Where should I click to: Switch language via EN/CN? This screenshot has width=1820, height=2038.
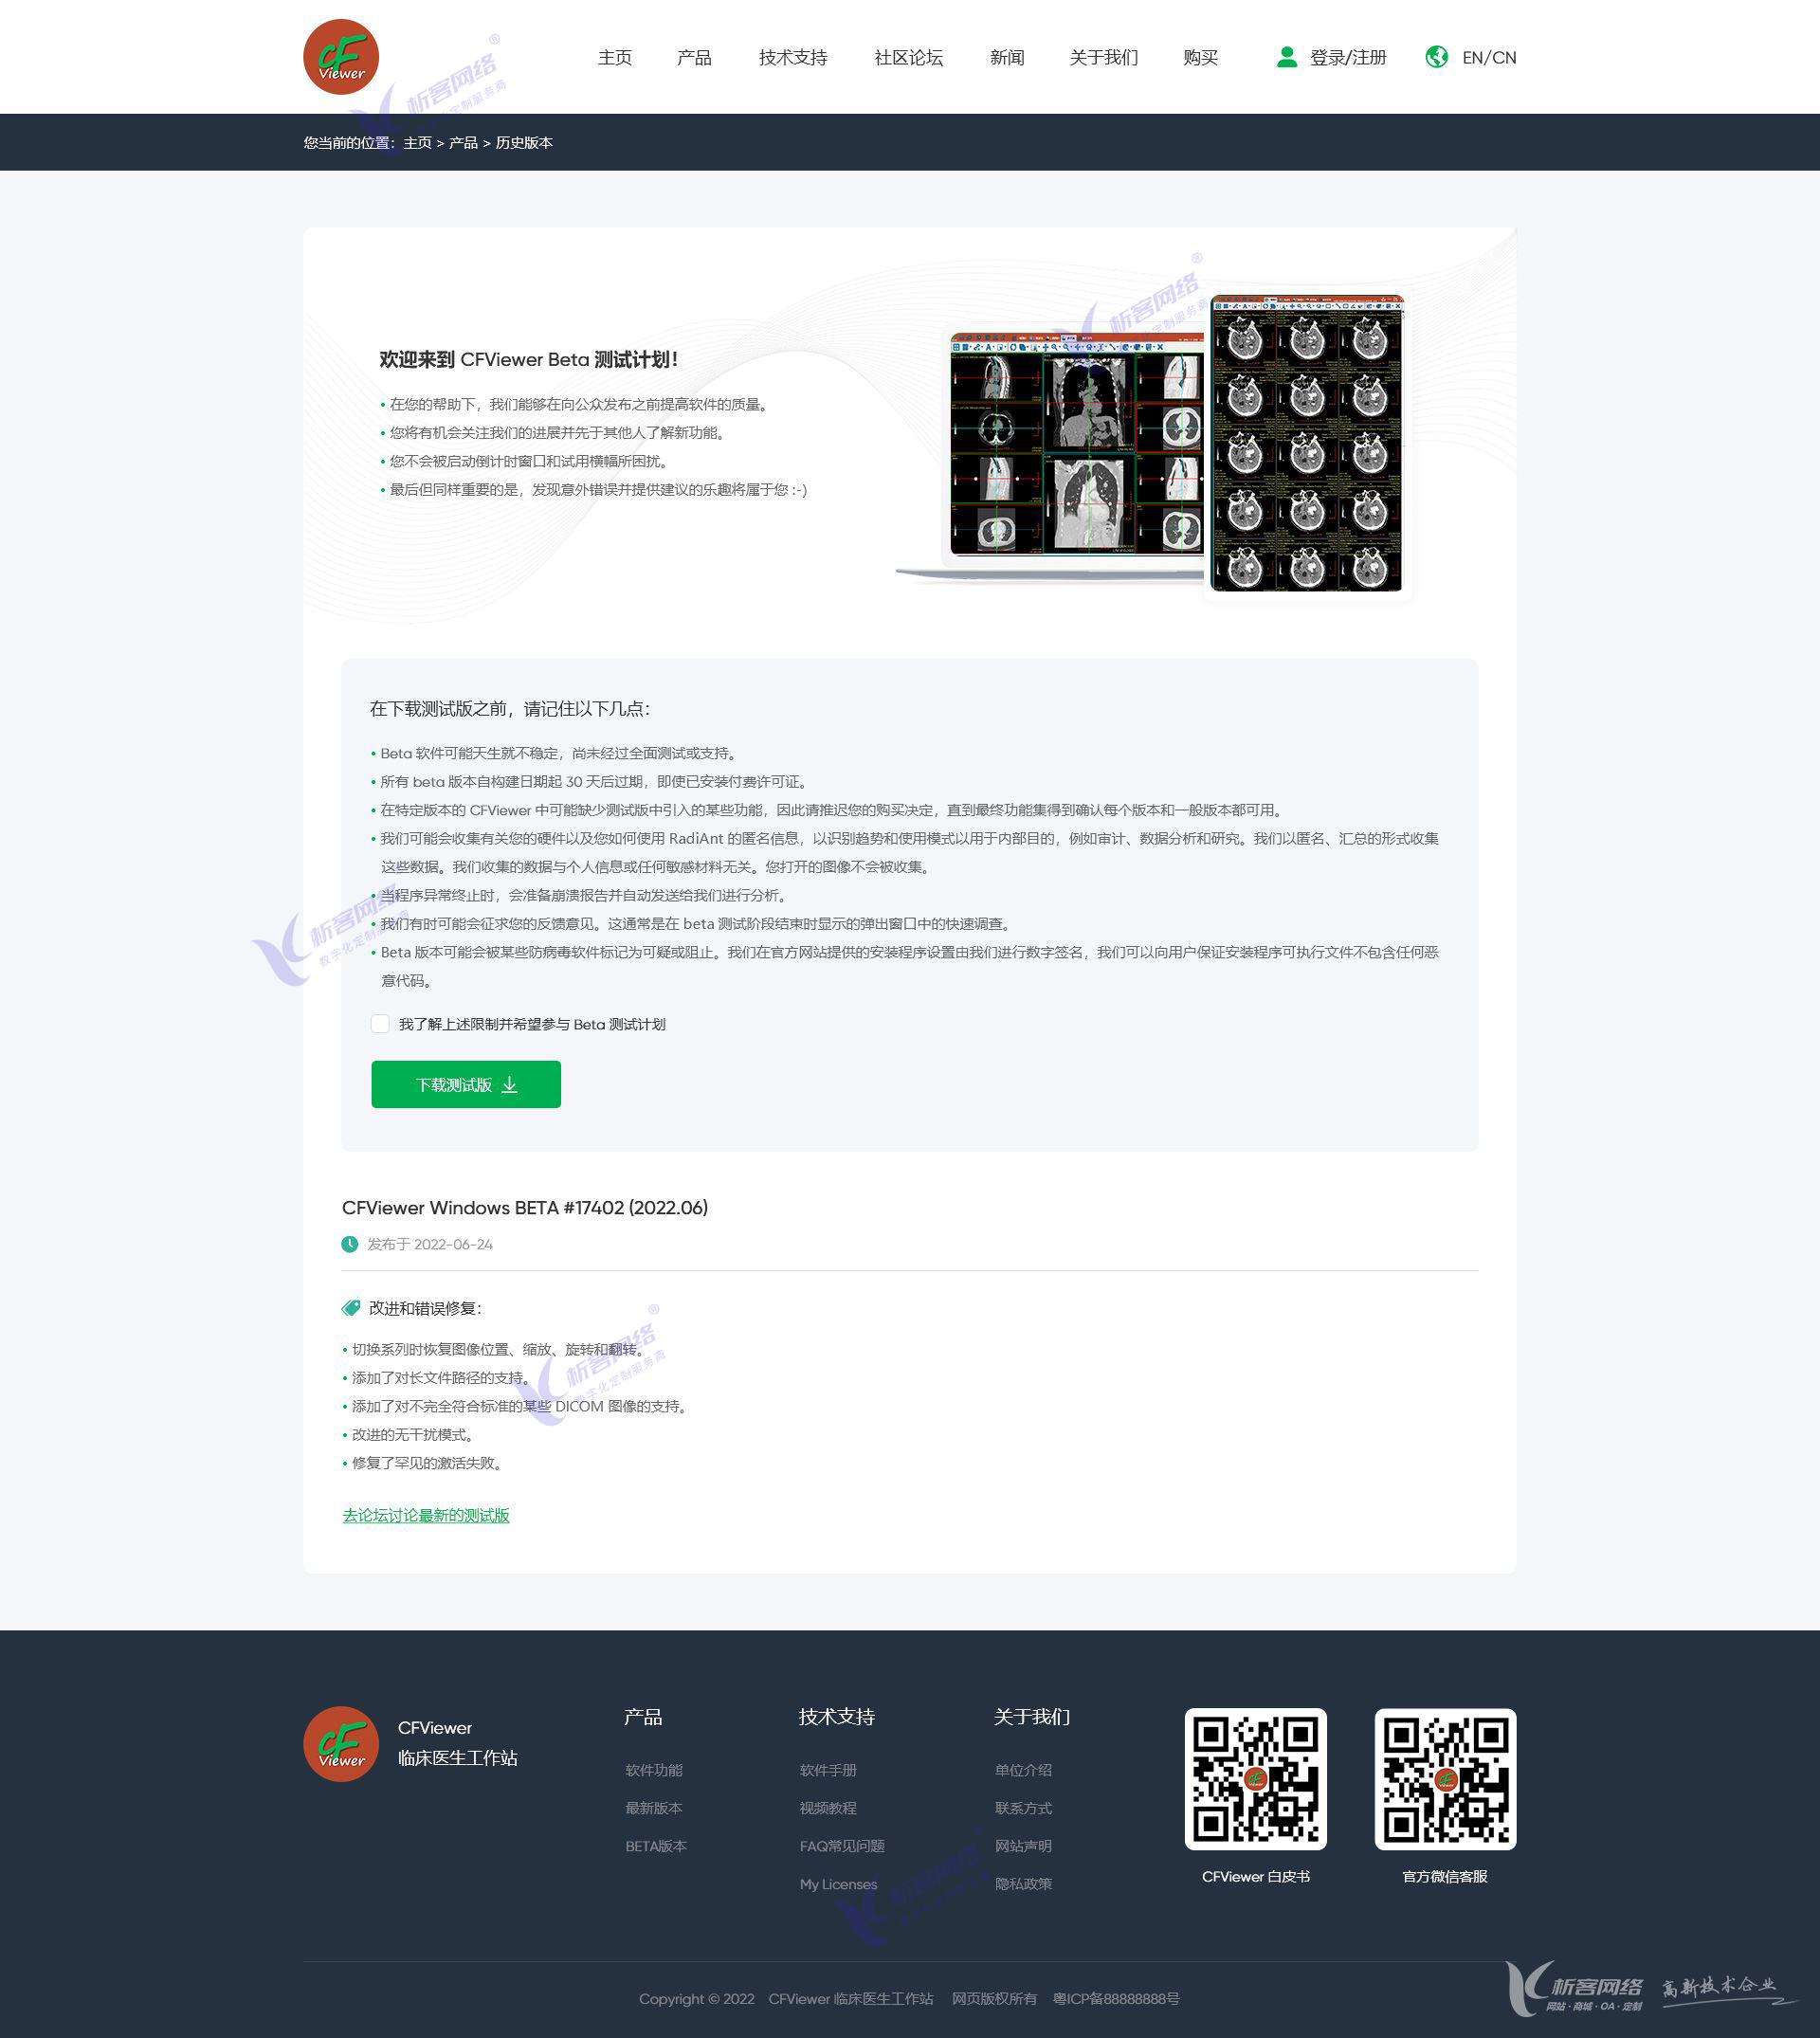[1488, 58]
